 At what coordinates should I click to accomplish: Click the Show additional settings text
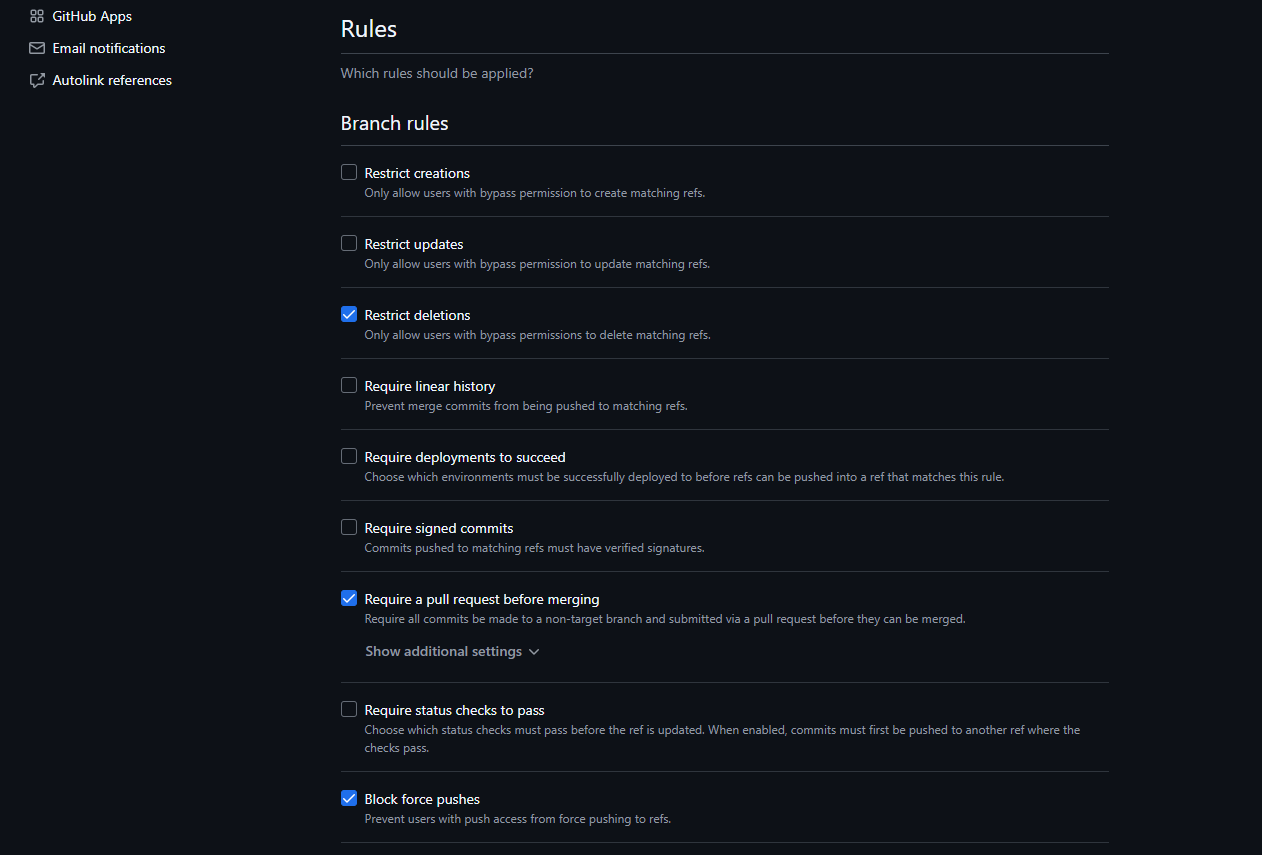coord(442,651)
